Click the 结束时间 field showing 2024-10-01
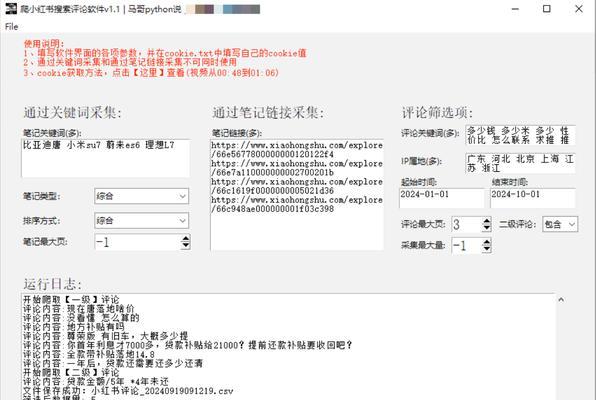The height and width of the screenshot is (400, 596). pos(533,198)
